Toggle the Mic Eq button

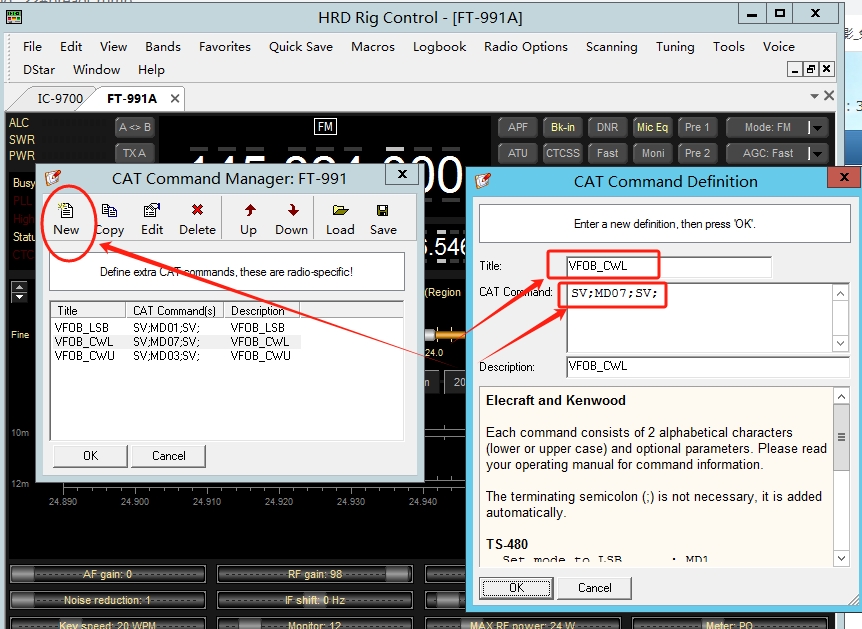pos(653,127)
